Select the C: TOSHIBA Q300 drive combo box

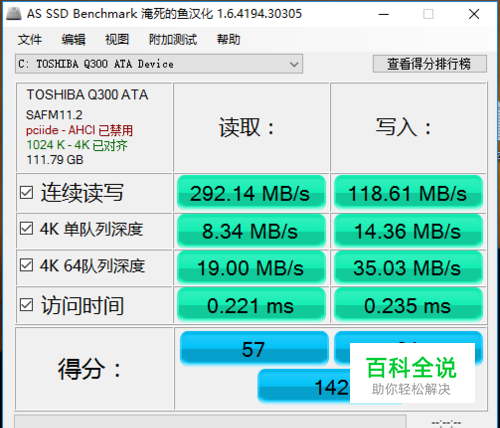pos(159,64)
